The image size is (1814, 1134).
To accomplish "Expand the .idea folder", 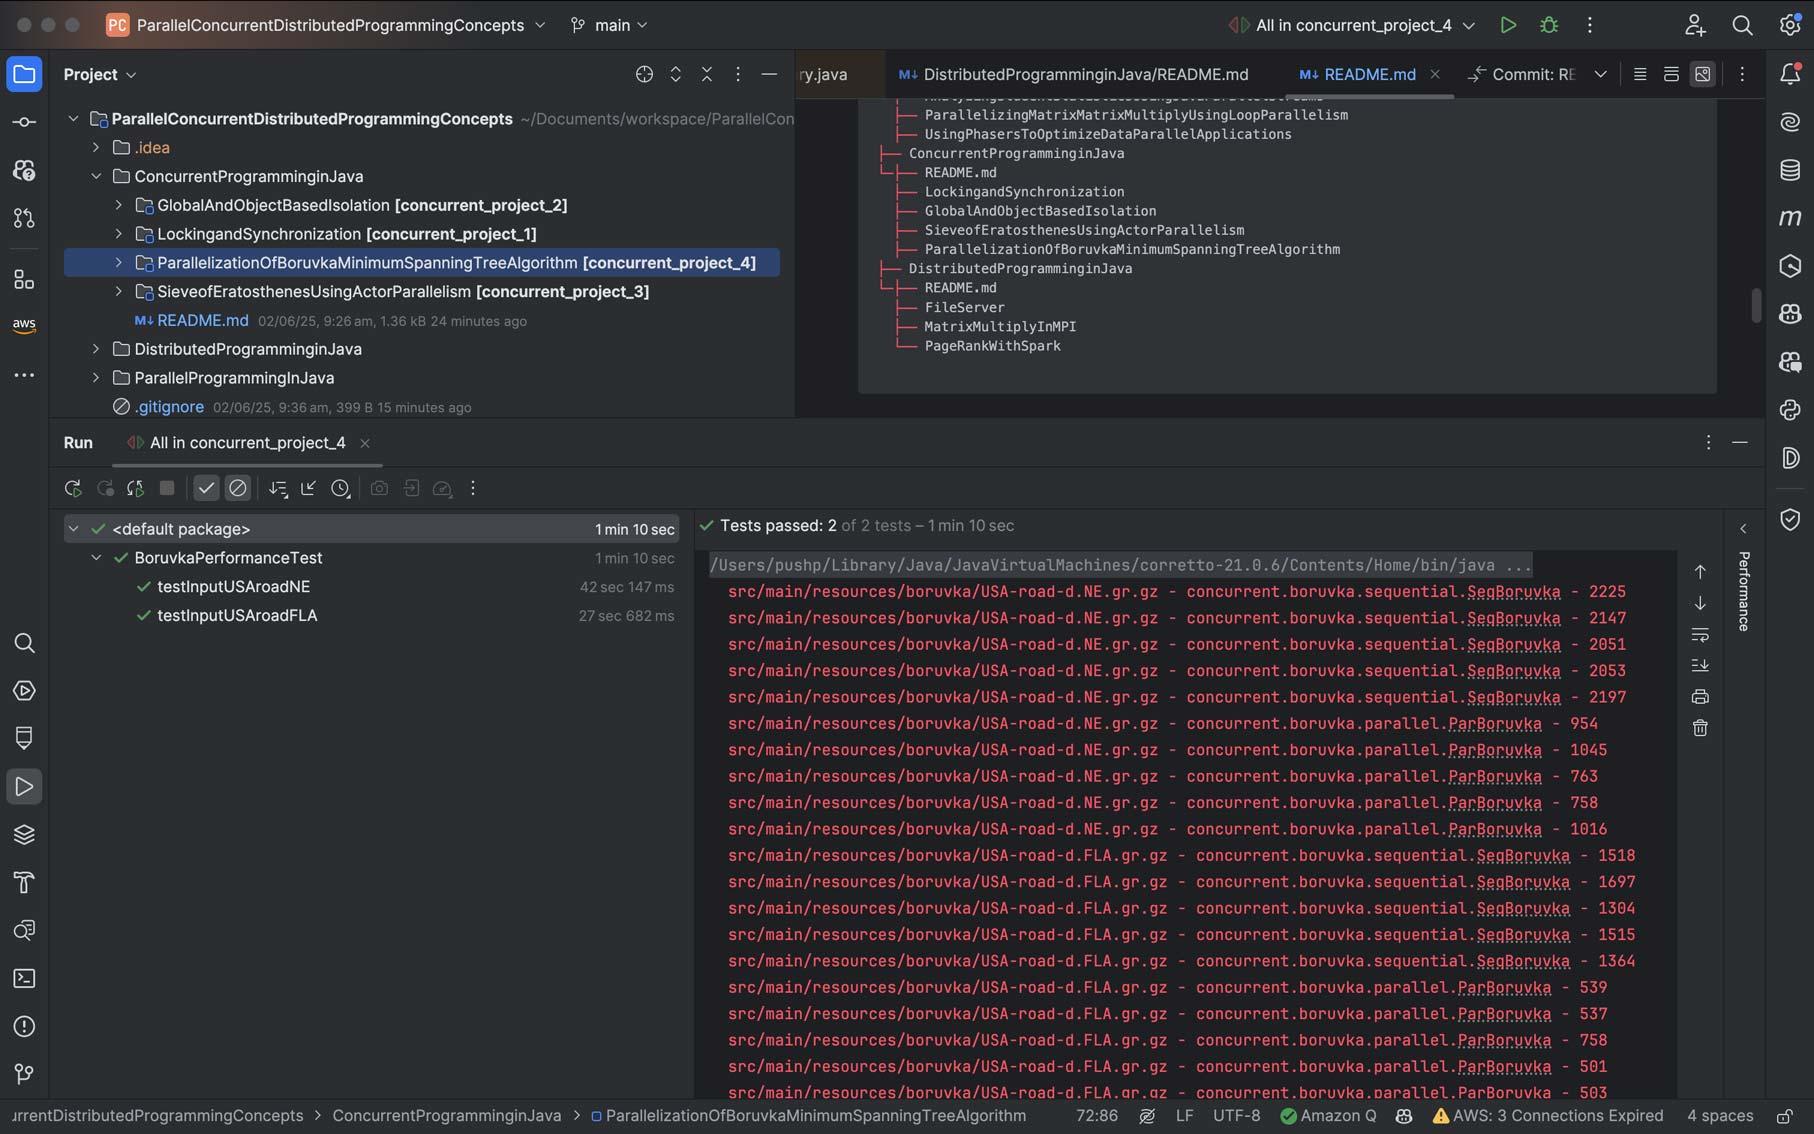I will point(96,147).
